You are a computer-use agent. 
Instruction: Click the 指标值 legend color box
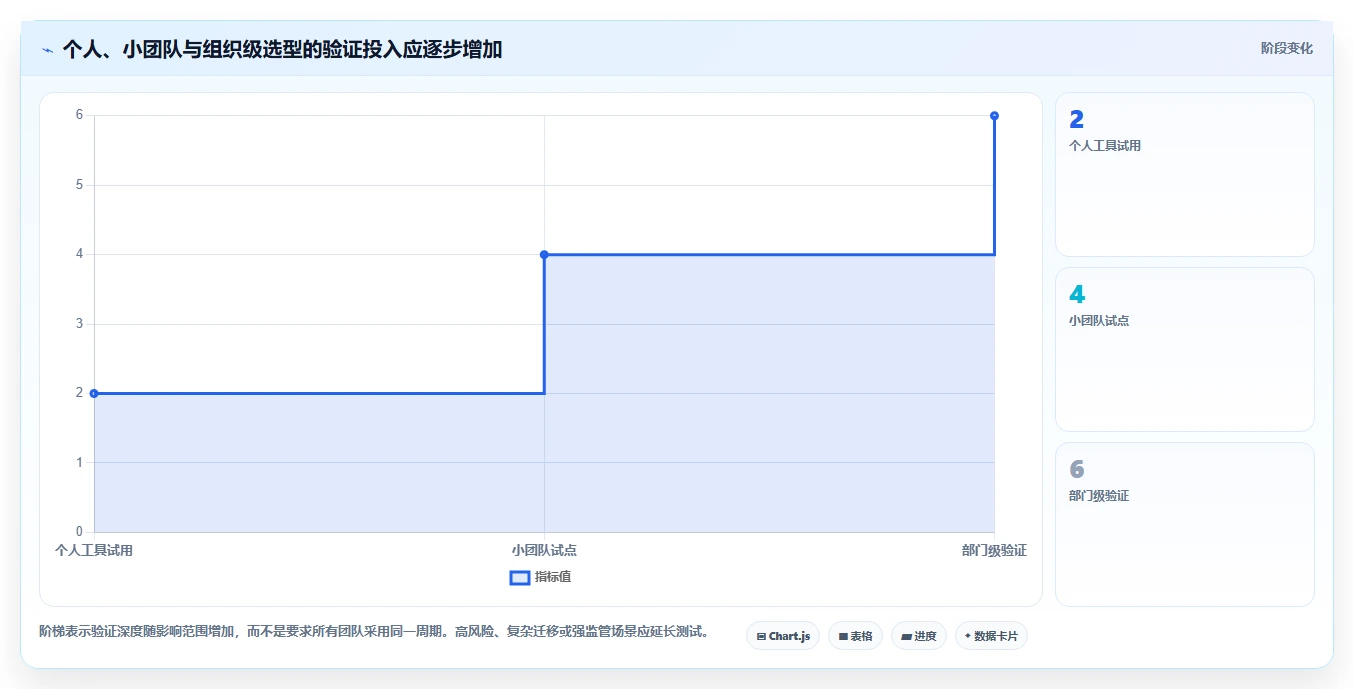coord(520,577)
